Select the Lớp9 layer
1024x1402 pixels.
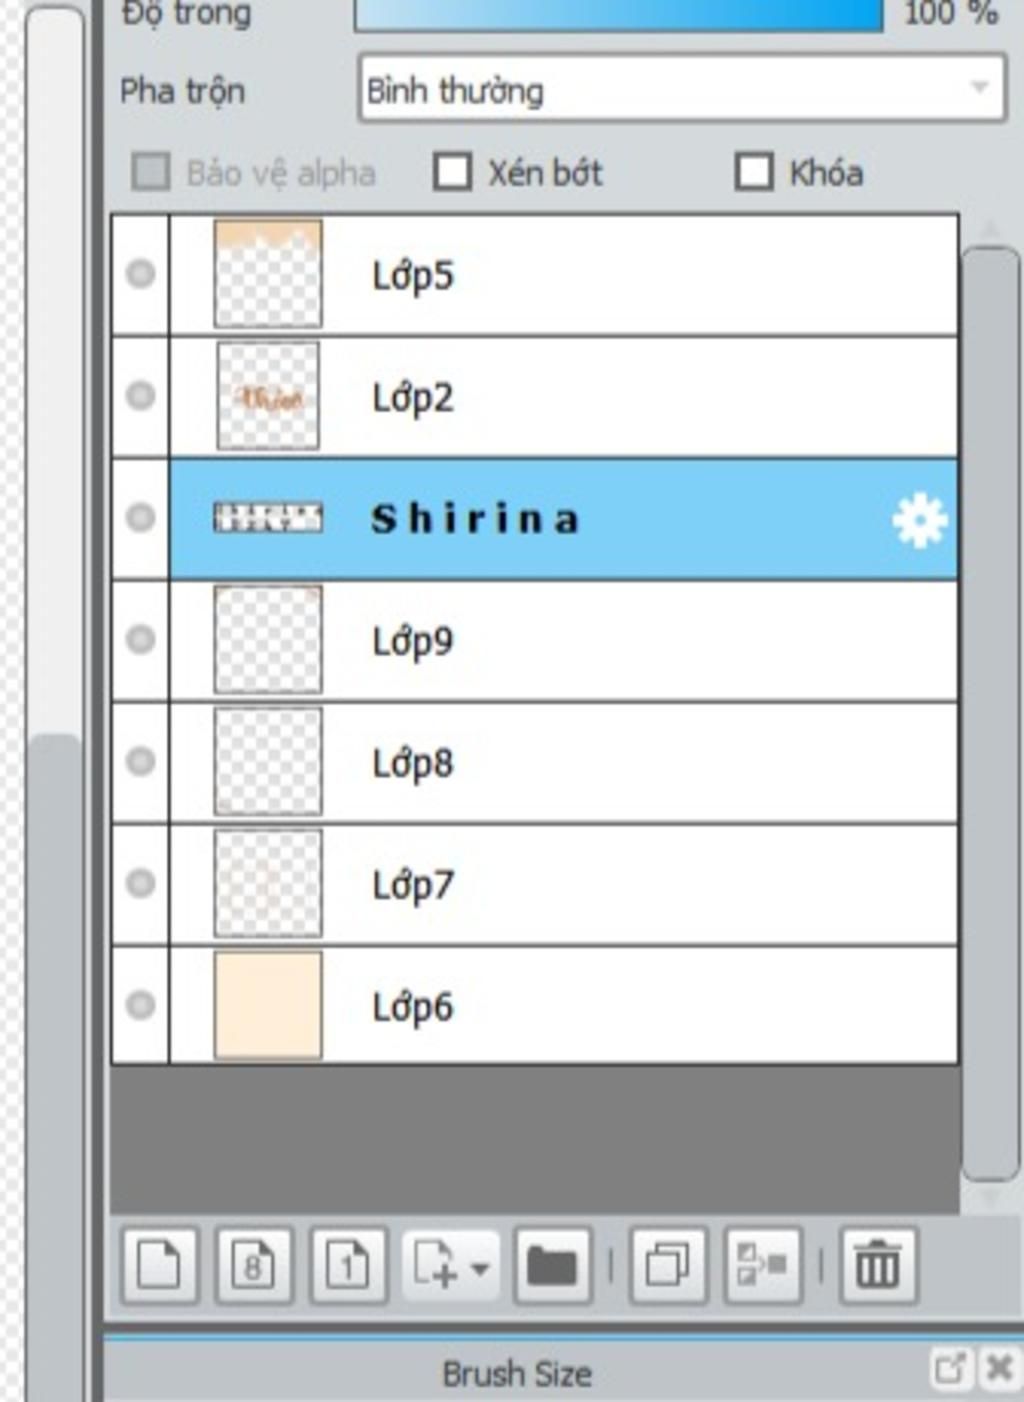coord(564,640)
